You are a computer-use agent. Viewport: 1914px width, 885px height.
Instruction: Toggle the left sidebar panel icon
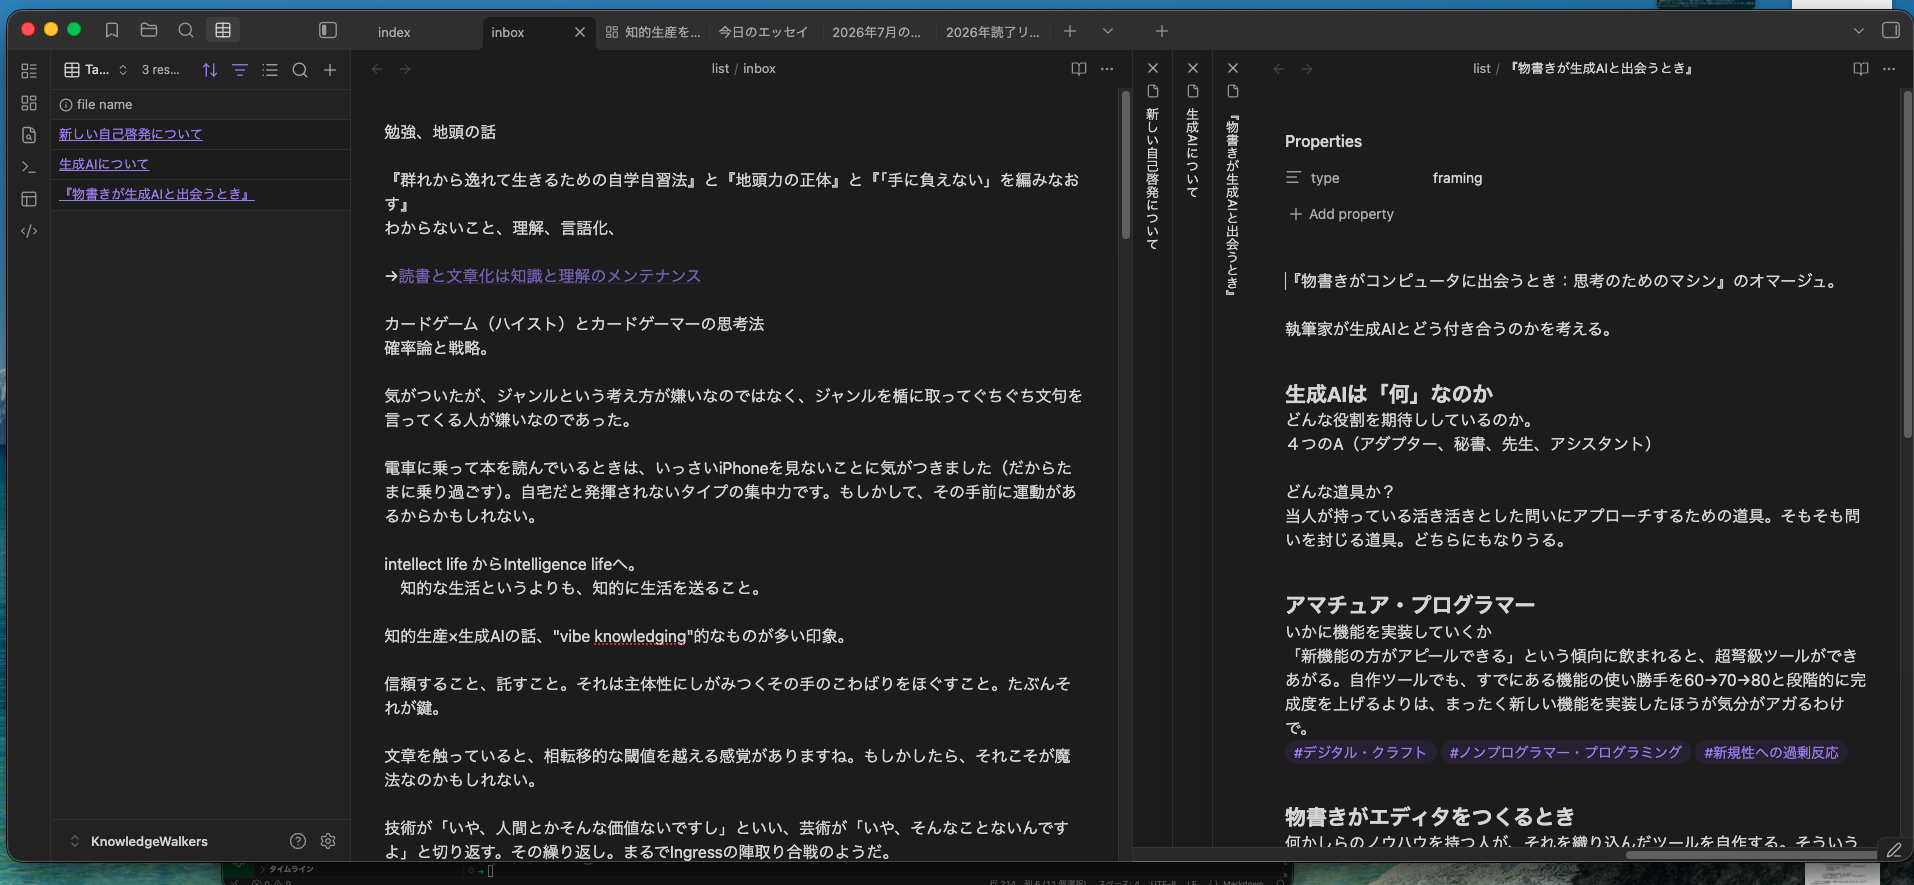[328, 30]
